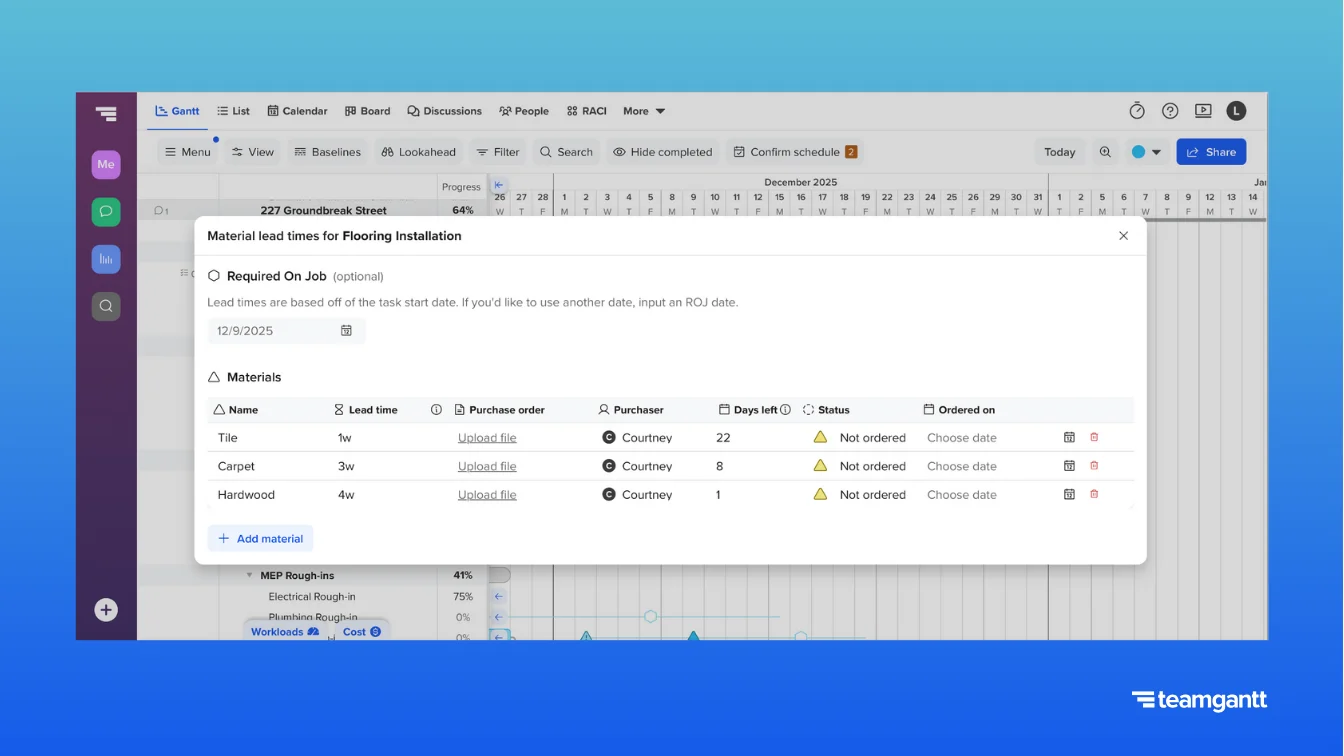Click the help question mark icon
The height and width of the screenshot is (756, 1344).
(1170, 110)
